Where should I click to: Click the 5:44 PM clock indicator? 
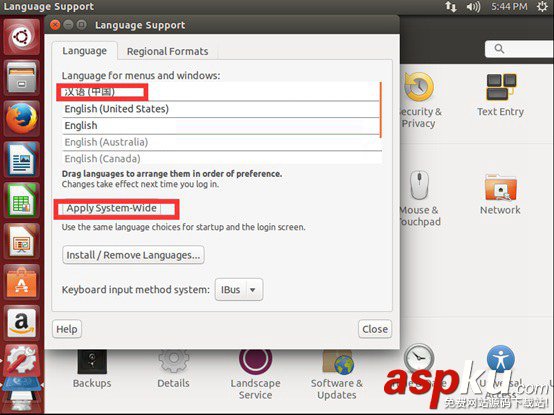(509, 6)
